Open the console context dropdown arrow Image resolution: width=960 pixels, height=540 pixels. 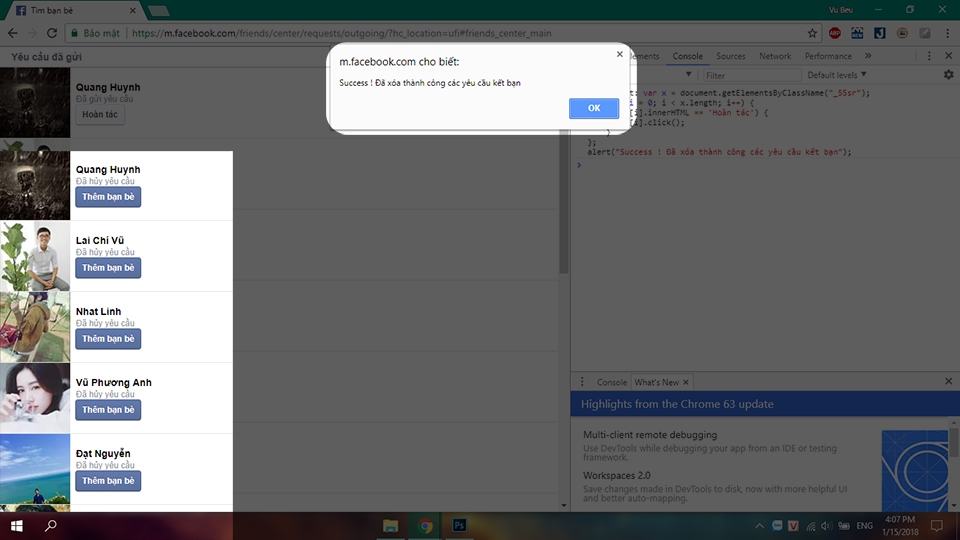(689, 74)
